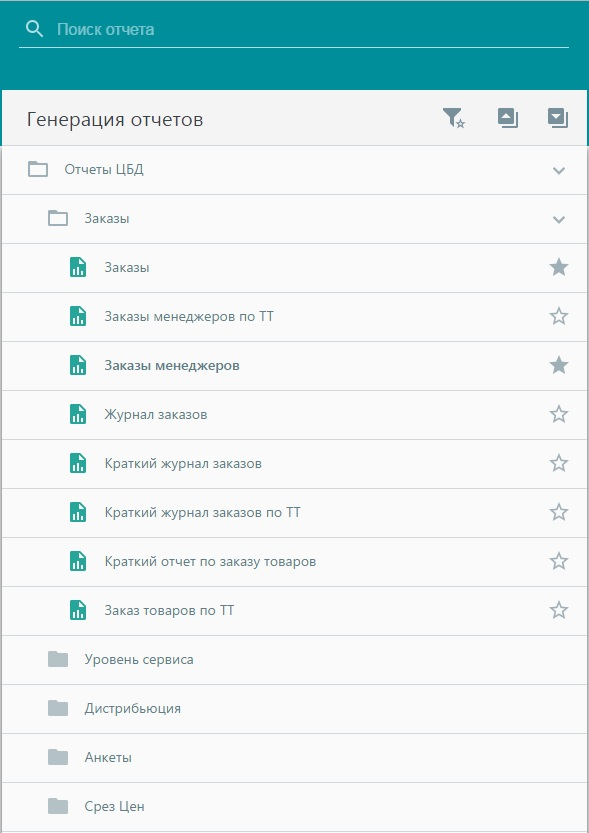
Task: Expand the Уровень сервиса folder
Action: coord(295,659)
